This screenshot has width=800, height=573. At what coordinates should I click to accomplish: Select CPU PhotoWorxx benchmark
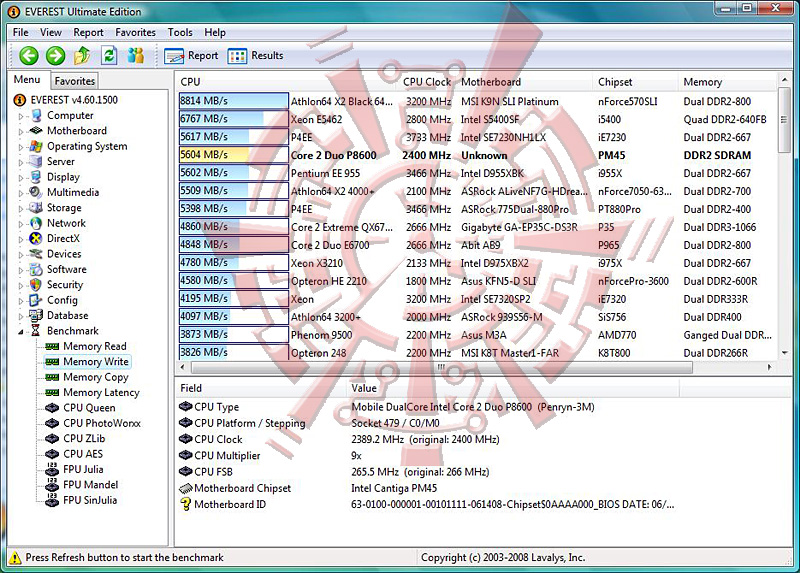[x=102, y=423]
